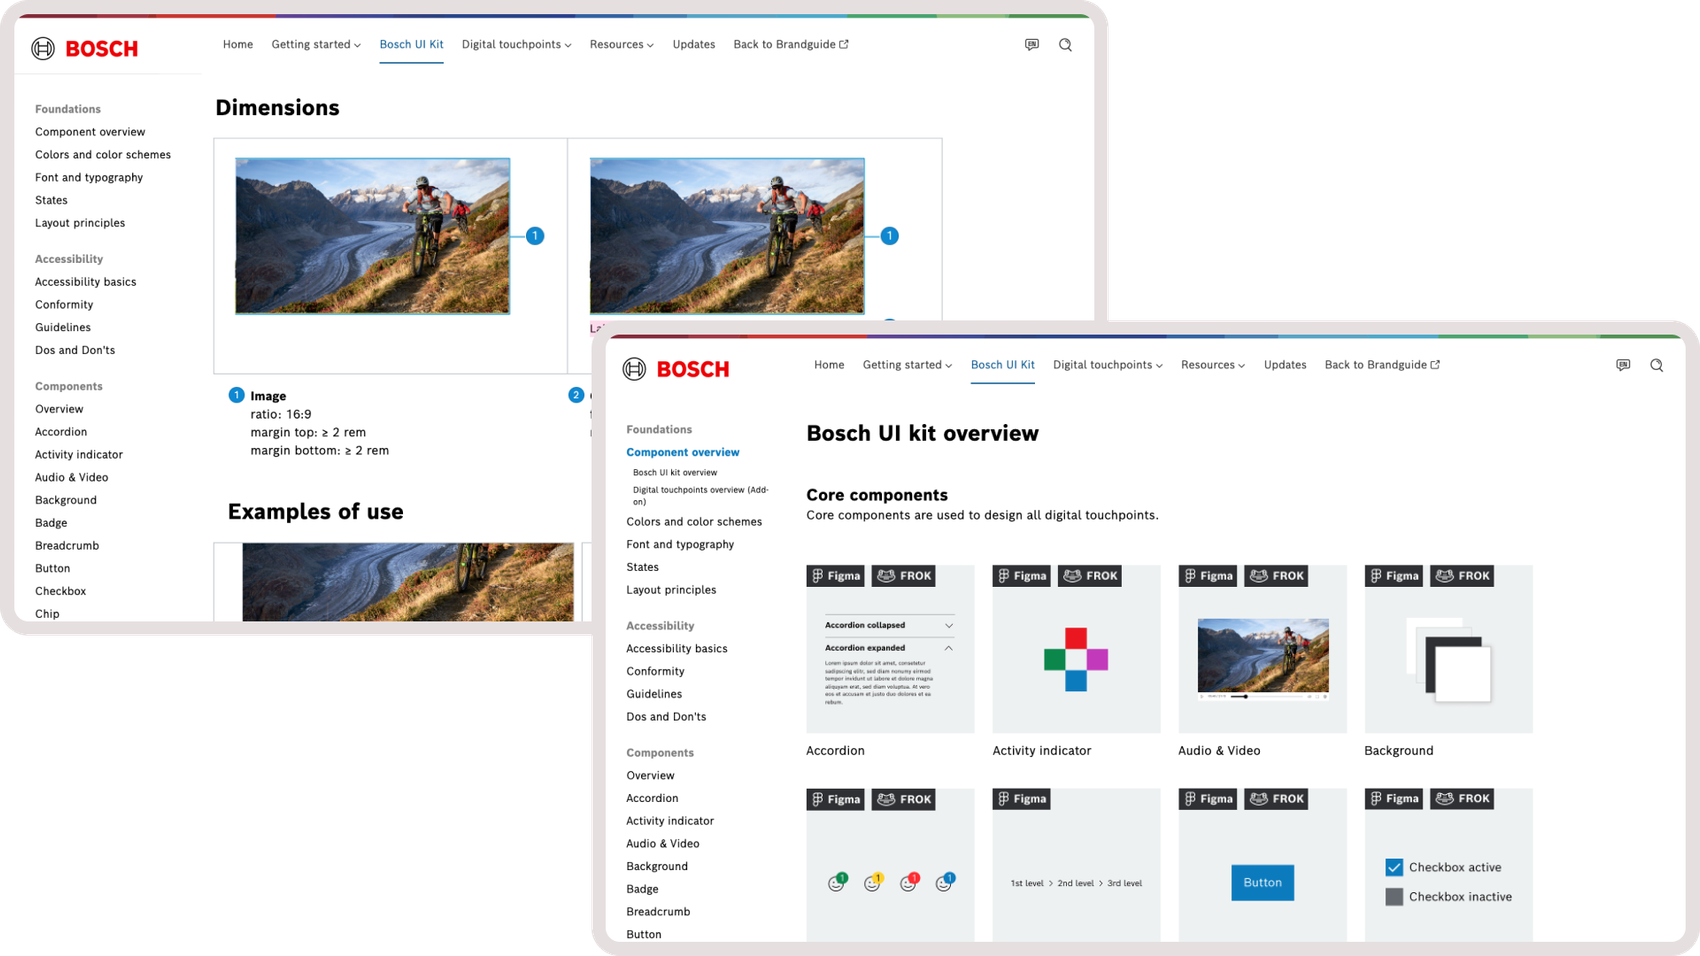Click Figma badge on Breadcrumb card
This screenshot has width=1700, height=956.
tap(1022, 799)
